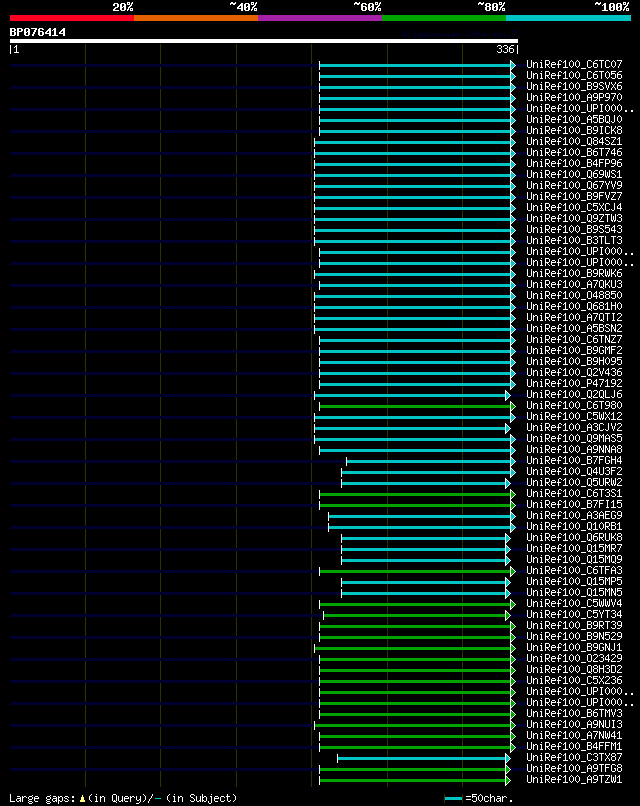Image resolution: width=640 pixels, height=806 pixels.
Task: Click the UniRef100_Q2QLJ6 label
Action: point(574,394)
